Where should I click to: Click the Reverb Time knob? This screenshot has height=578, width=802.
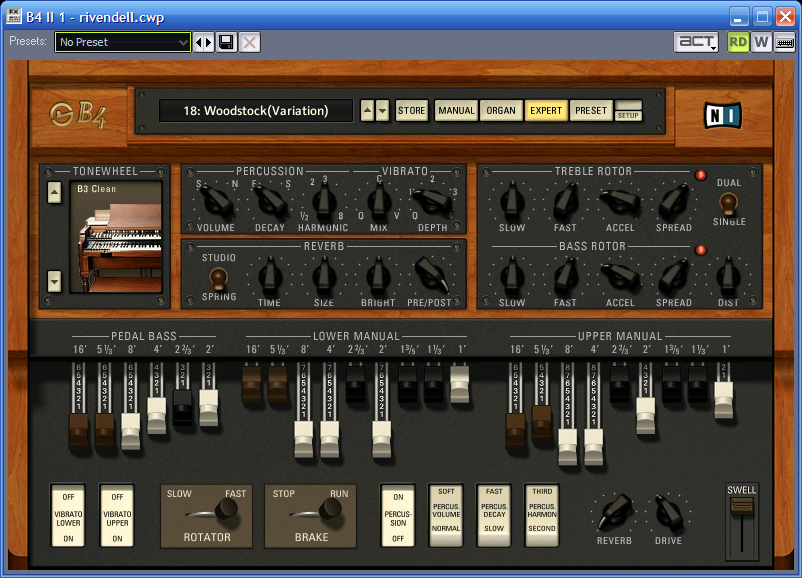tap(270, 276)
